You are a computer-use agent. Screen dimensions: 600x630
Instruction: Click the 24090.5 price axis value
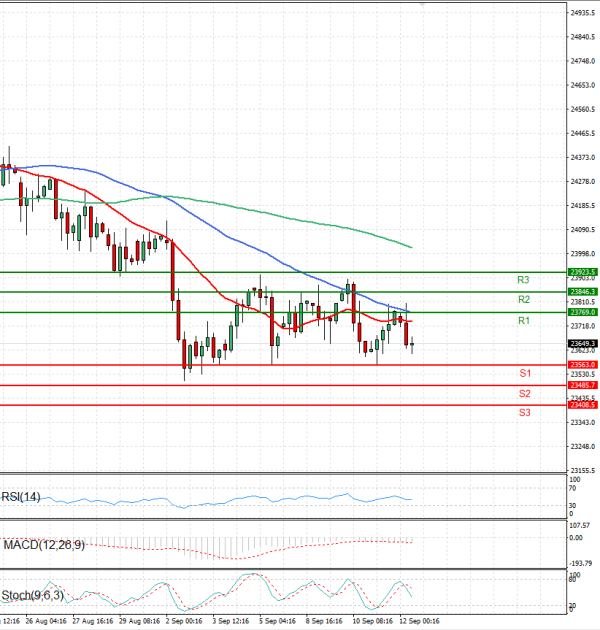pos(583,230)
